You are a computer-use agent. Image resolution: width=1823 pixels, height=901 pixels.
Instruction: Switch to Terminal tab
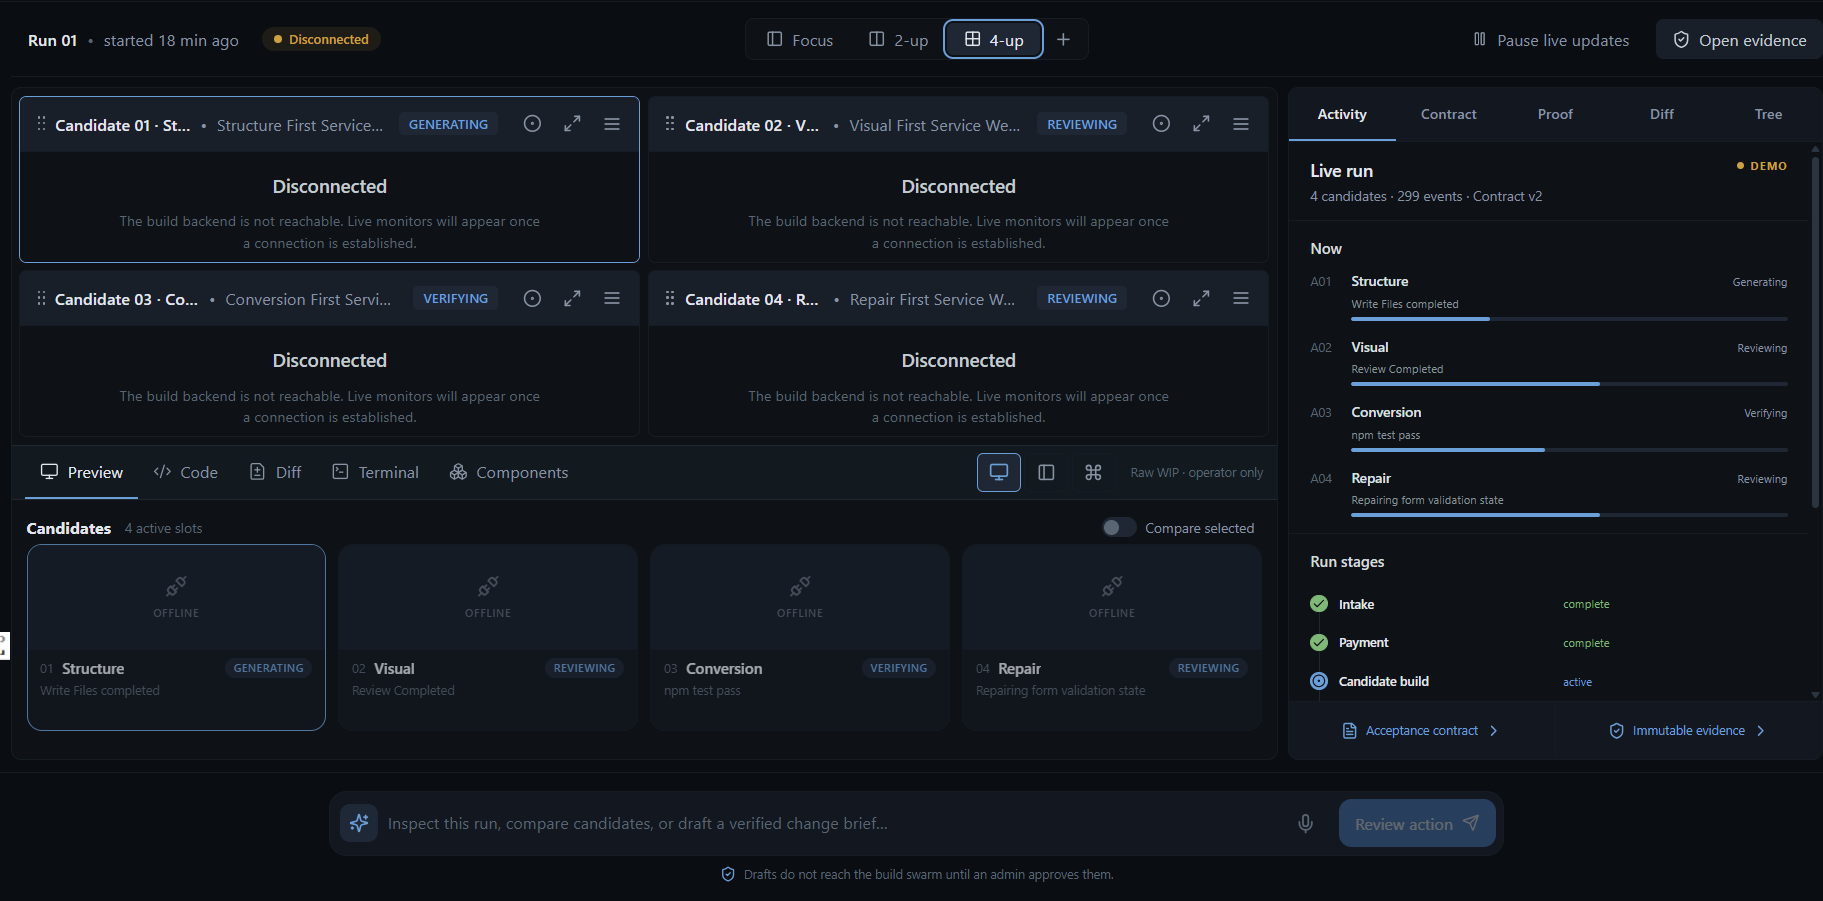375,472
